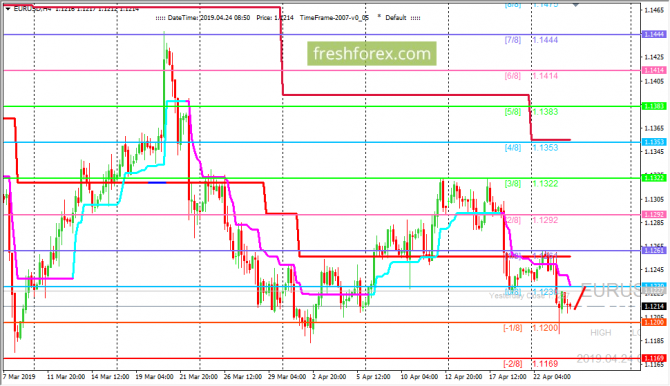Select the orange 1.1200 price tag on axis
Image resolution: width=670 pixels, height=386 pixels.
[654, 322]
